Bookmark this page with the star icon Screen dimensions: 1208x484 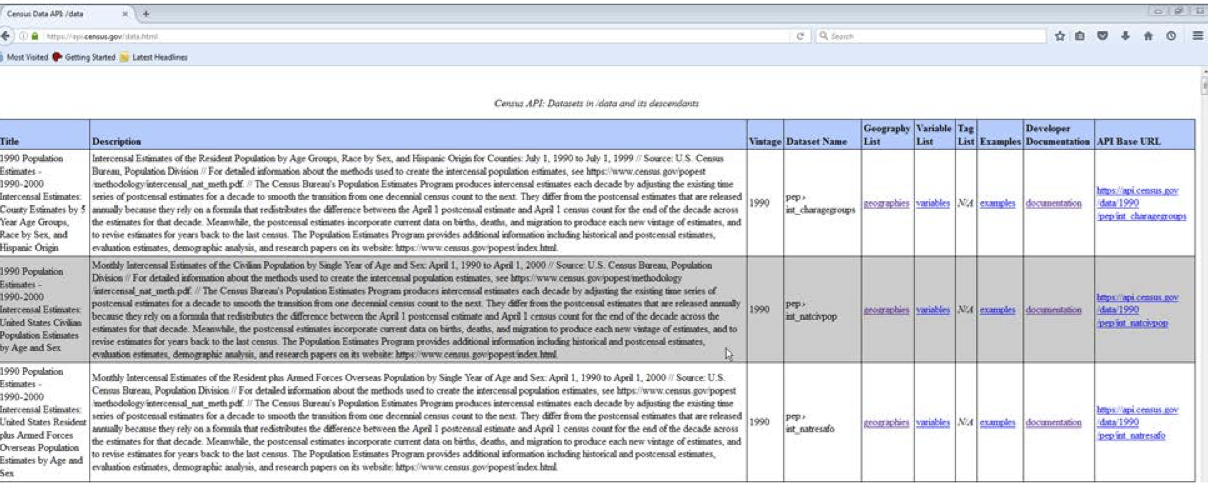click(1060, 36)
